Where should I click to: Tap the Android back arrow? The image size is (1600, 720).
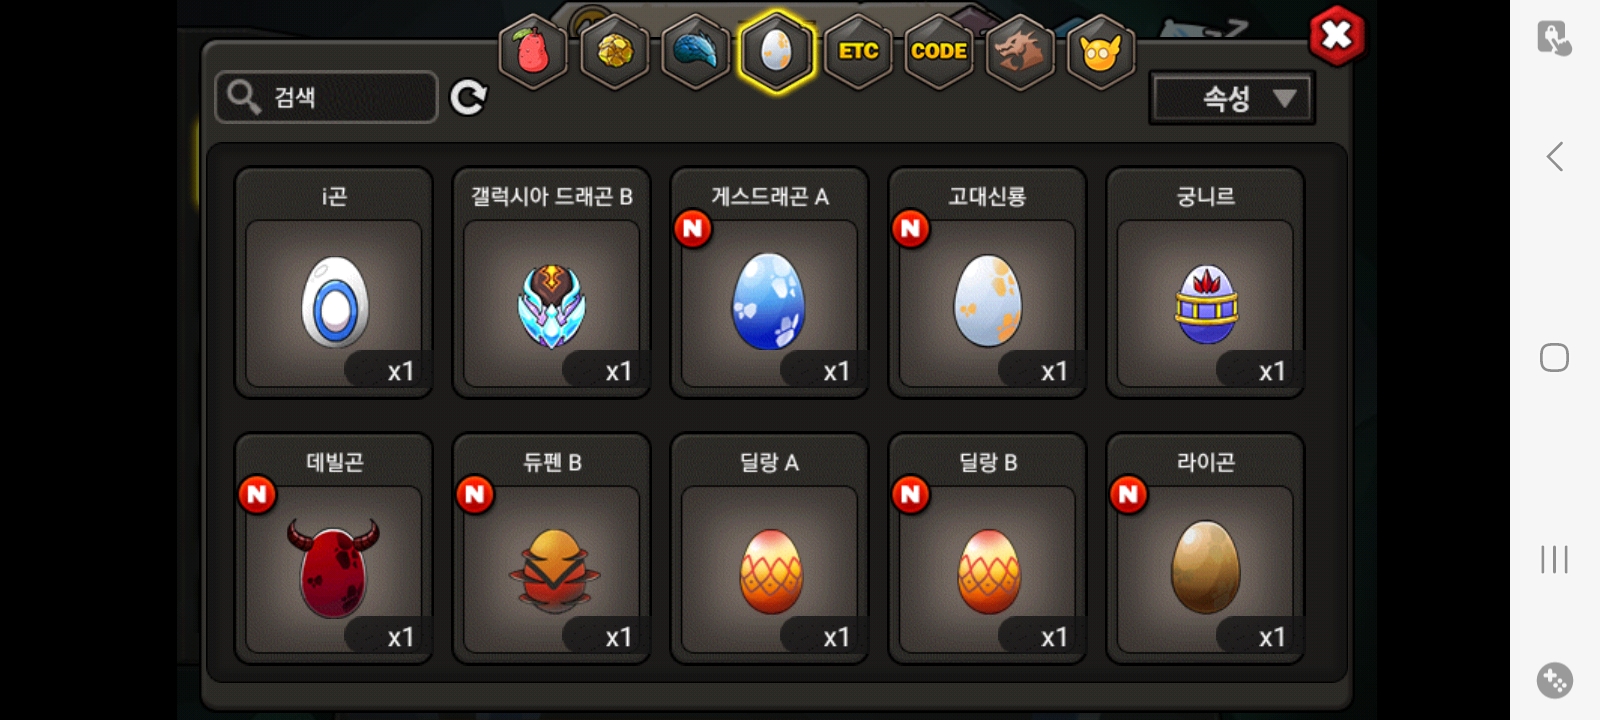(1554, 156)
